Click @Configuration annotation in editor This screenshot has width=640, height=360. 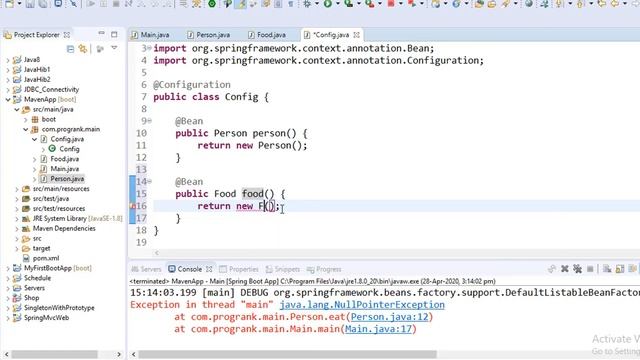192,84
